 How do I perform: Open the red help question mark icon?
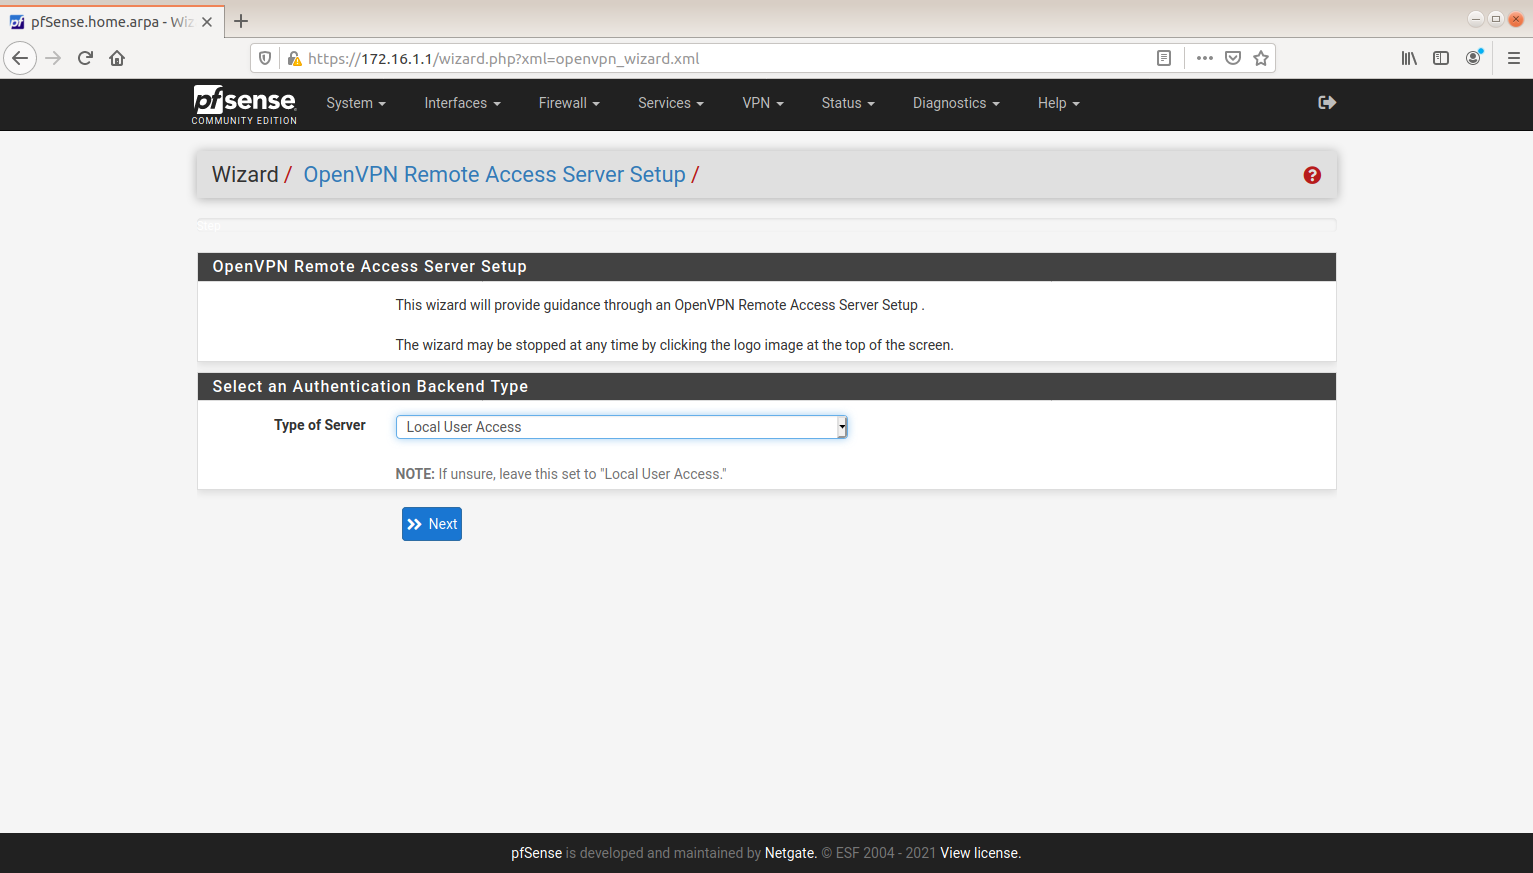1312,175
